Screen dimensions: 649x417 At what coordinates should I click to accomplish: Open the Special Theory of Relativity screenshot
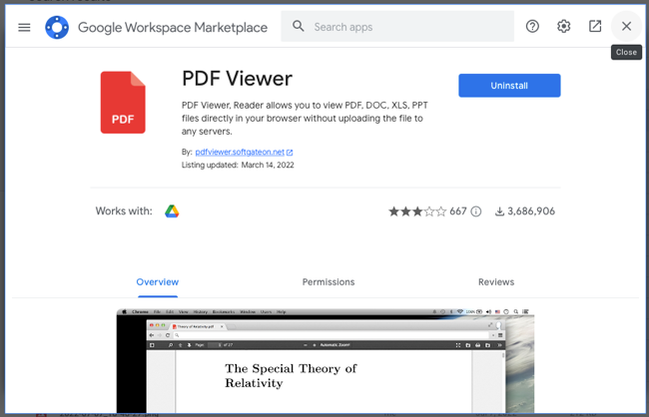tap(325, 360)
